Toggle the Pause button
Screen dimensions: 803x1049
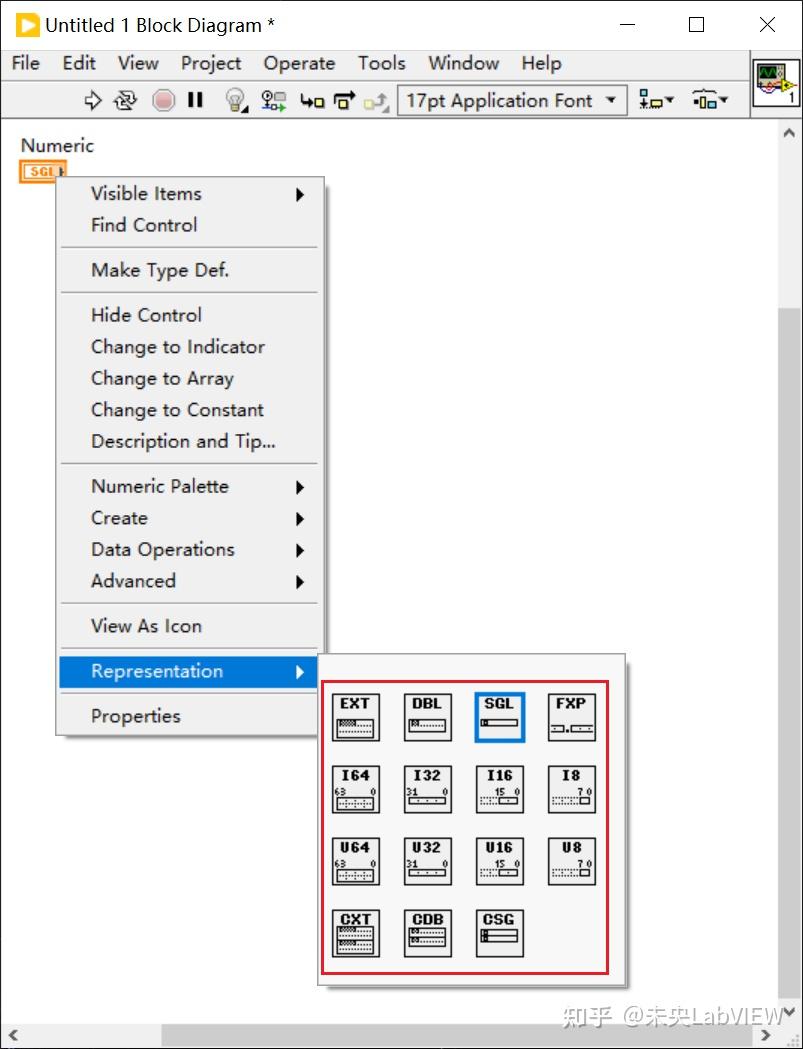[195, 100]
